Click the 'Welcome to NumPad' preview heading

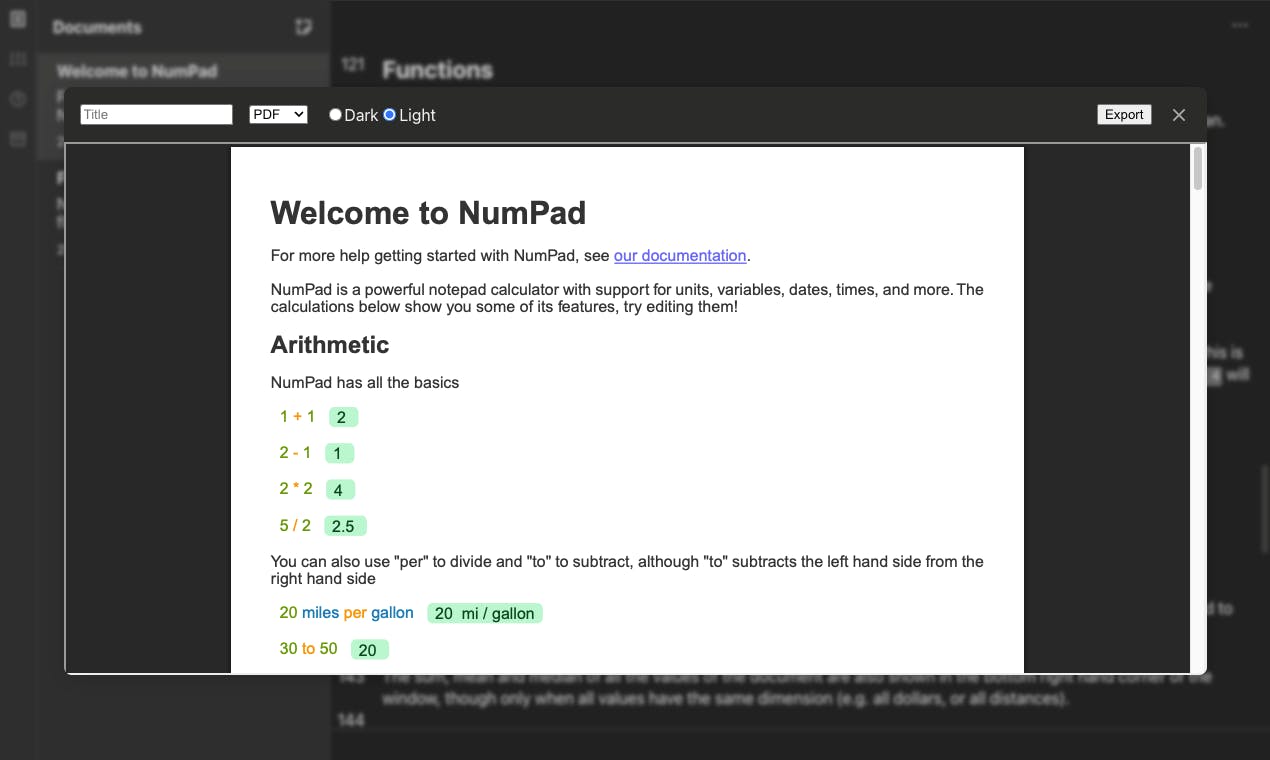click(x=428, y=213)
